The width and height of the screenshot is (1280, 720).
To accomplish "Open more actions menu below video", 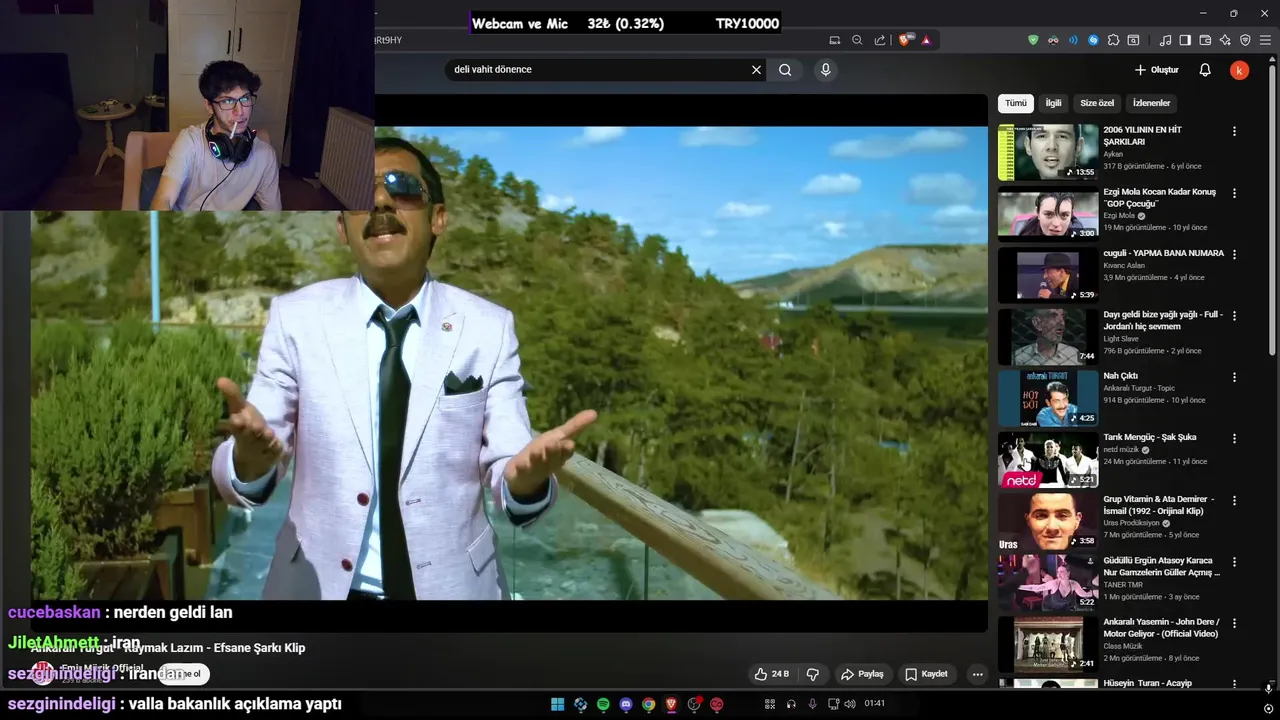I will click(x=978, y=674).
